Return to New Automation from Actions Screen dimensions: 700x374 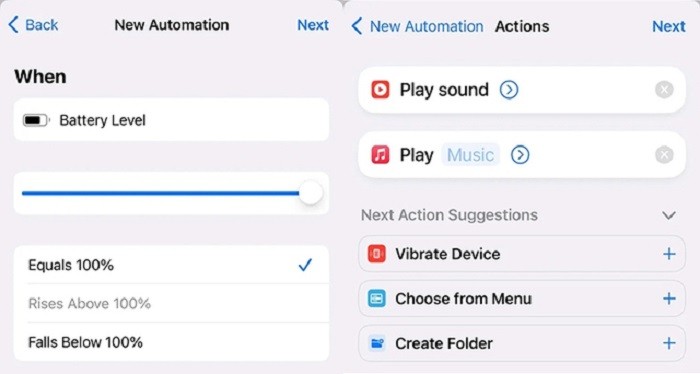pyautogui.click(x=417, y=26)
